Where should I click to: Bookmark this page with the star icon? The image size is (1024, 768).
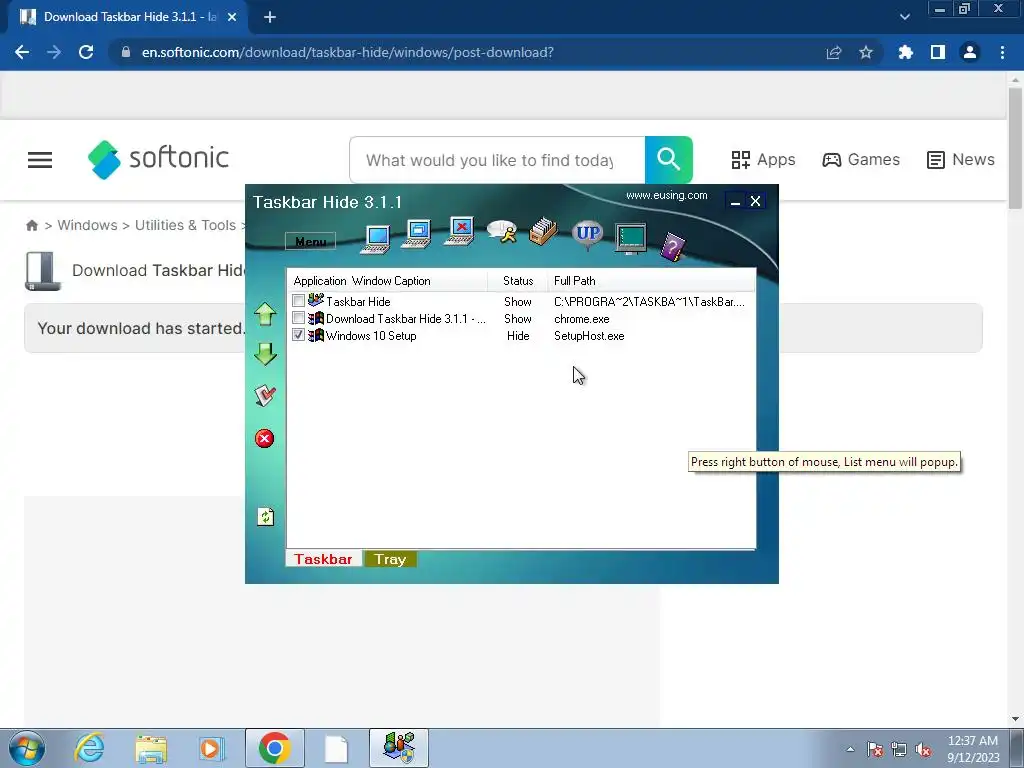(x=866, y=52)
